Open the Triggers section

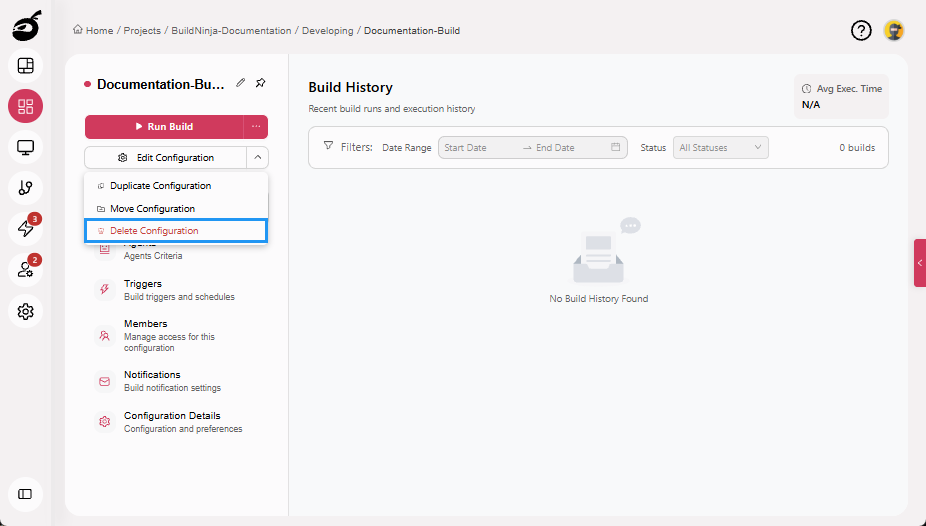176,289
